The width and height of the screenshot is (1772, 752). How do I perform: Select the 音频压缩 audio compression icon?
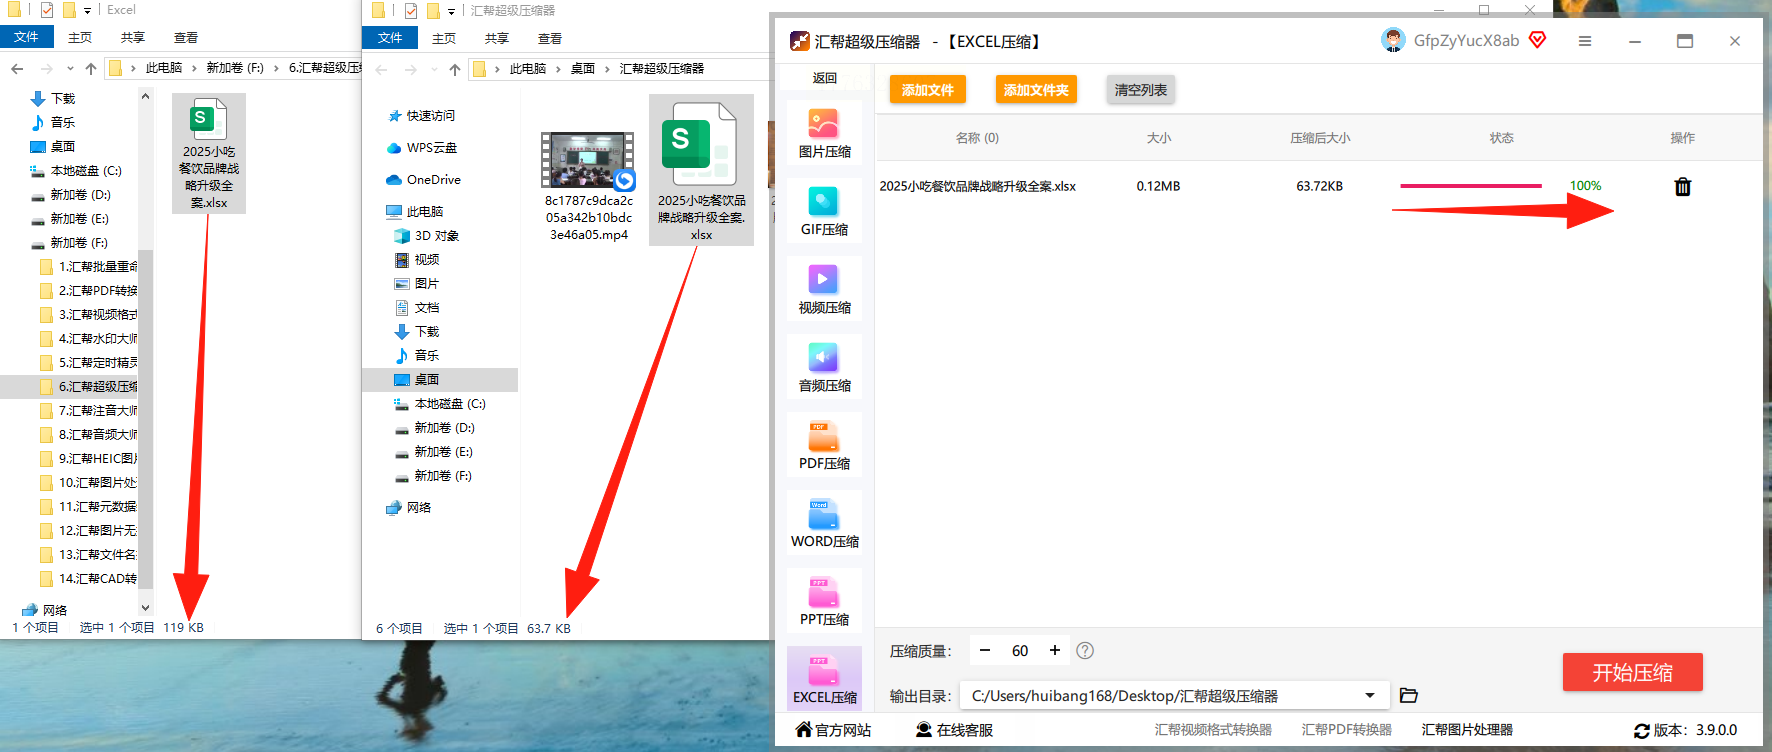824,367
